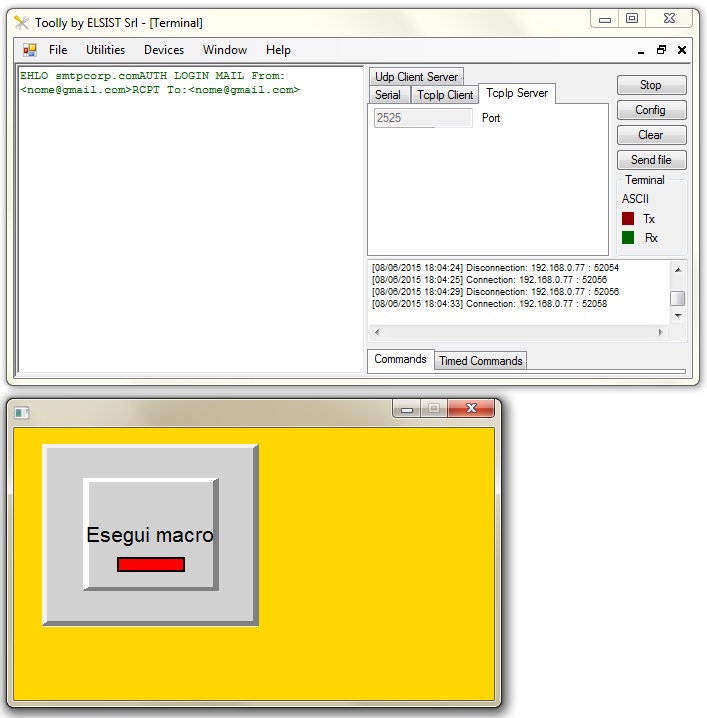Clear the terminal with Clear button

click(x=651, y=135)
